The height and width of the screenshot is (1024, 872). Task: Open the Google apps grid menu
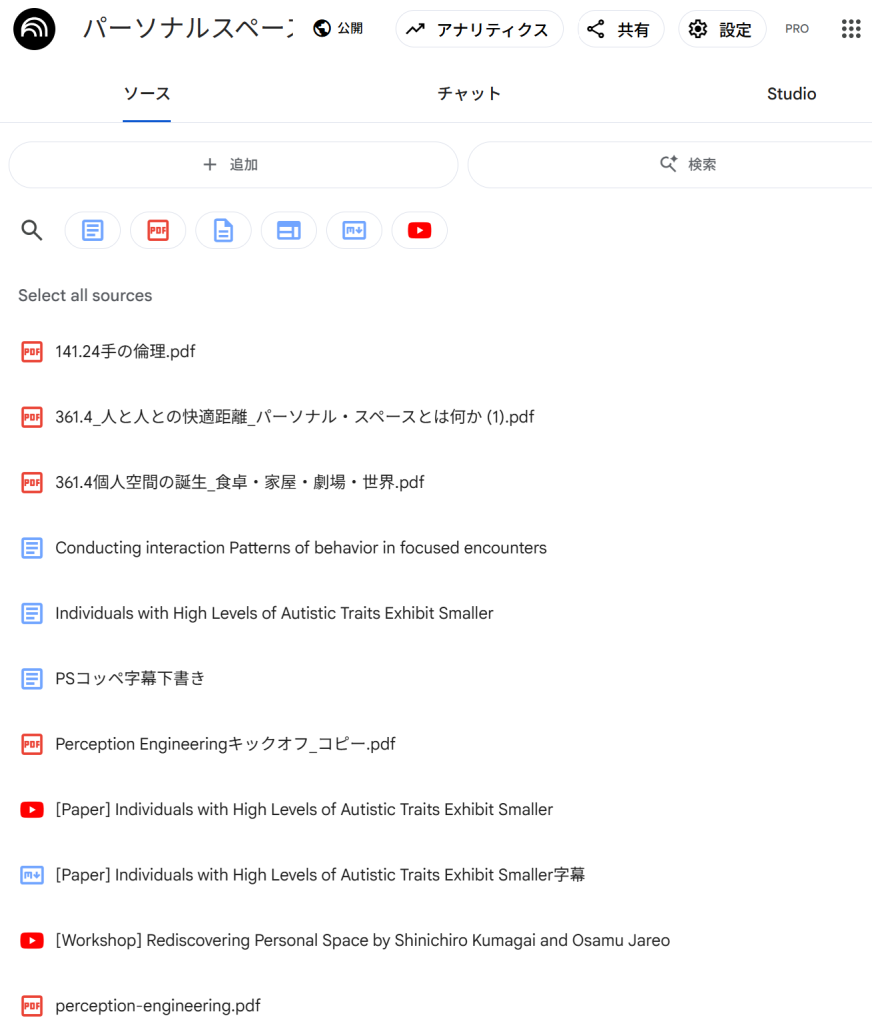click(x=850, y=29)
